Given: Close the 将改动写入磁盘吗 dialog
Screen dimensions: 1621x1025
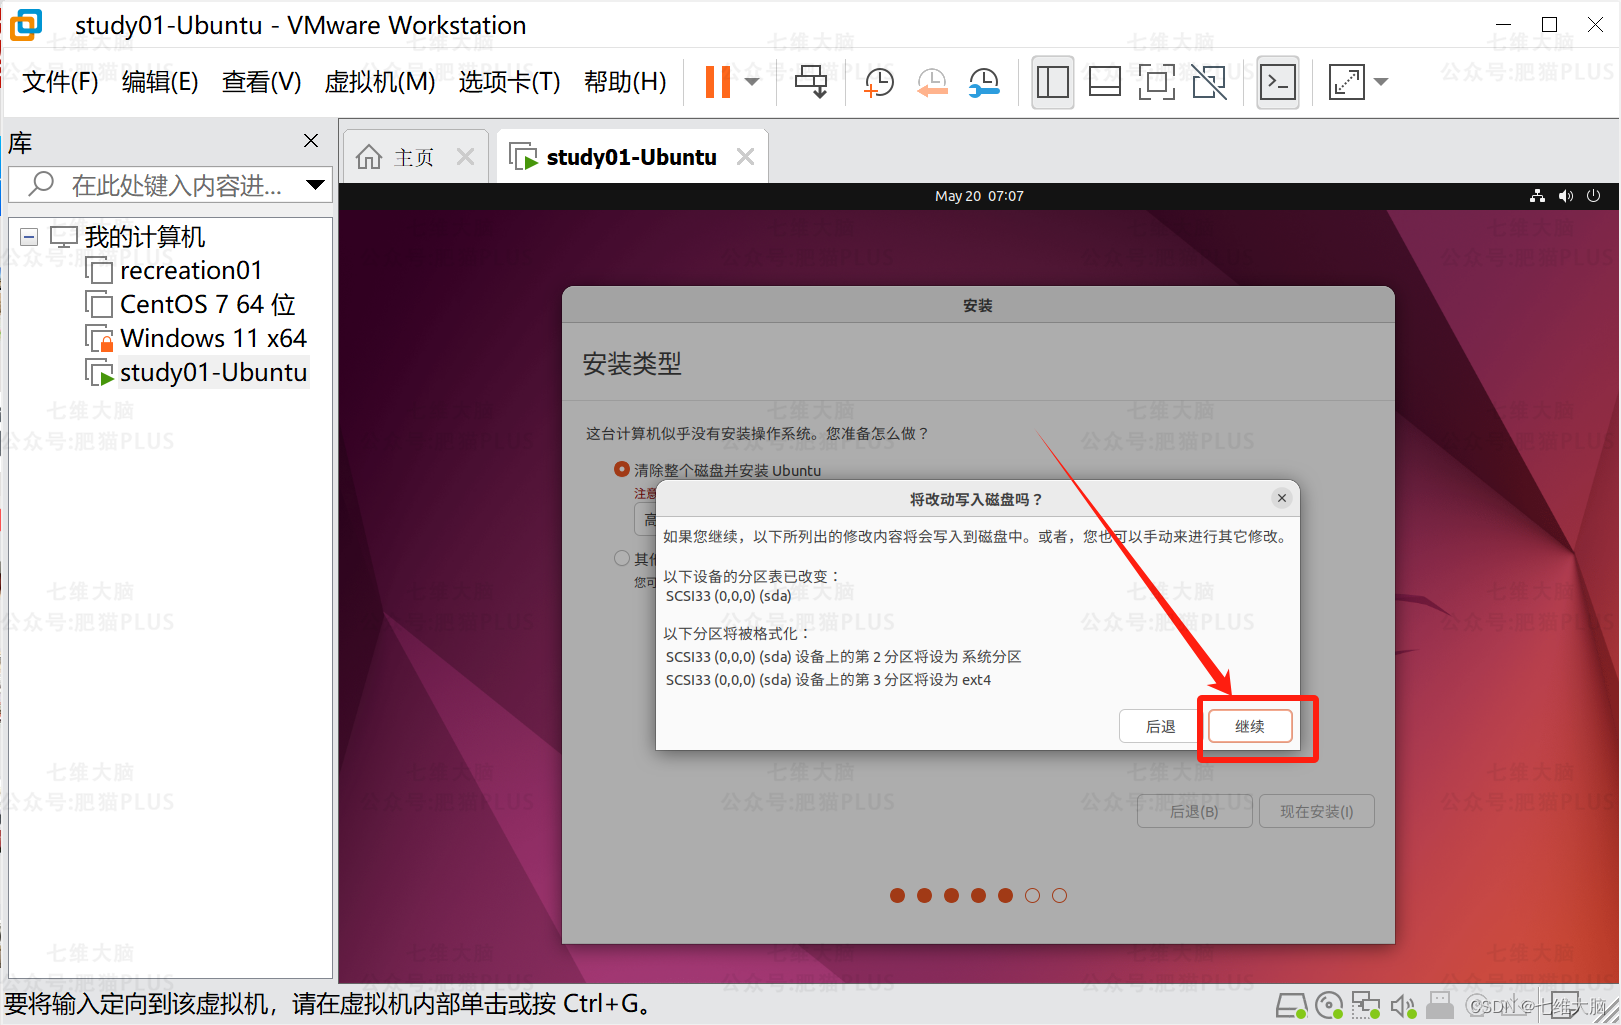Looking at the screenshot, I should [x=1282, y=498].
